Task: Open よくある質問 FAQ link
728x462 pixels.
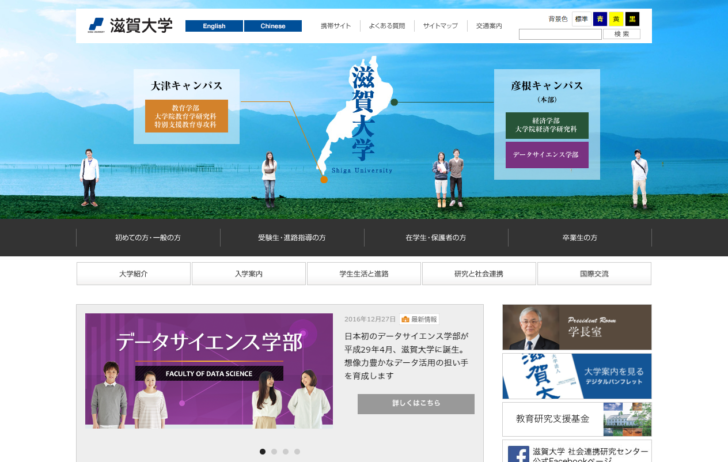Action: tap(387, 26)
